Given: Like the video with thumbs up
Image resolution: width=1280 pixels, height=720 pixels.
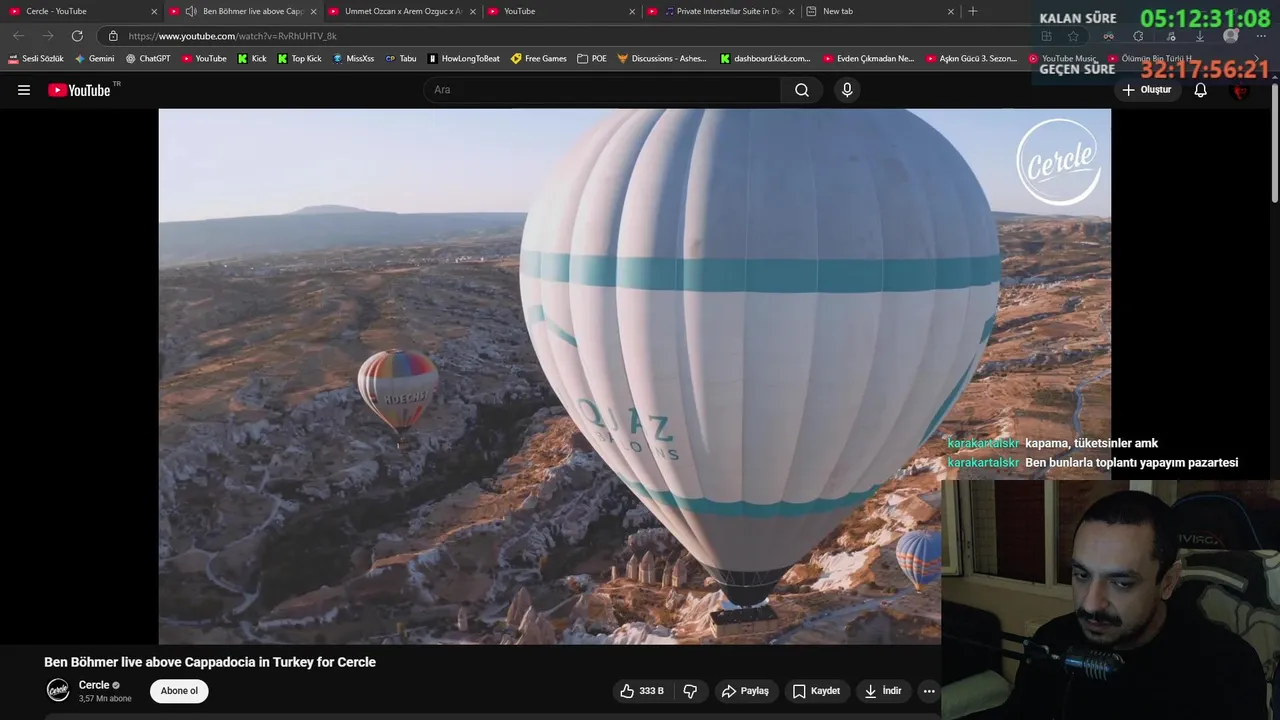Looking at the screenshot, I should click(642, 691).
